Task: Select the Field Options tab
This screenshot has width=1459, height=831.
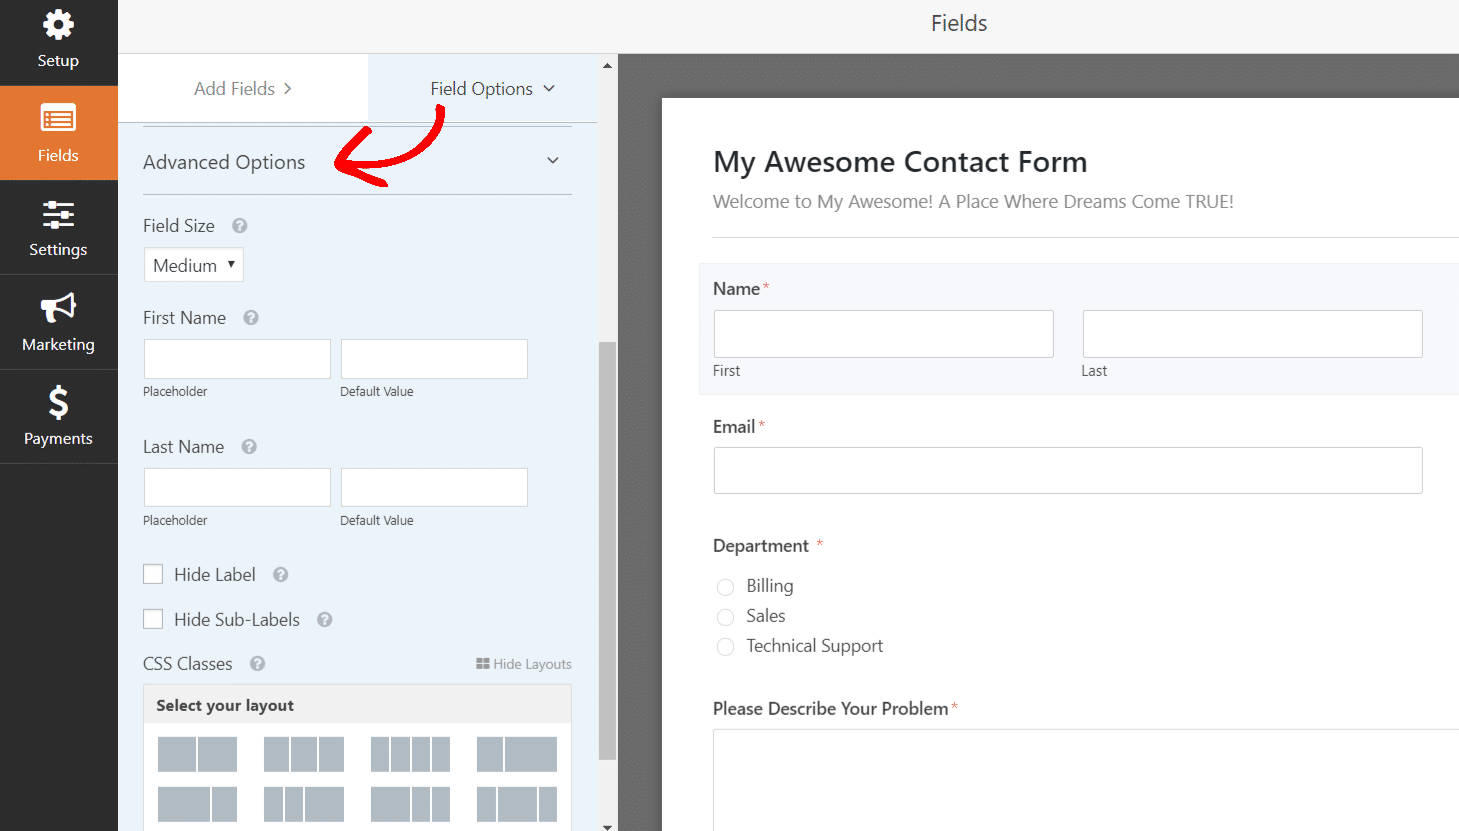Action: pyautogui.click(x=481, y=88)
